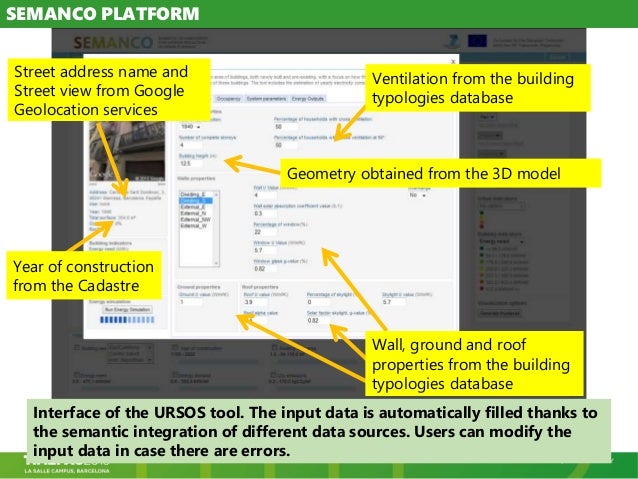Click the Building use list box

[130, 354]
